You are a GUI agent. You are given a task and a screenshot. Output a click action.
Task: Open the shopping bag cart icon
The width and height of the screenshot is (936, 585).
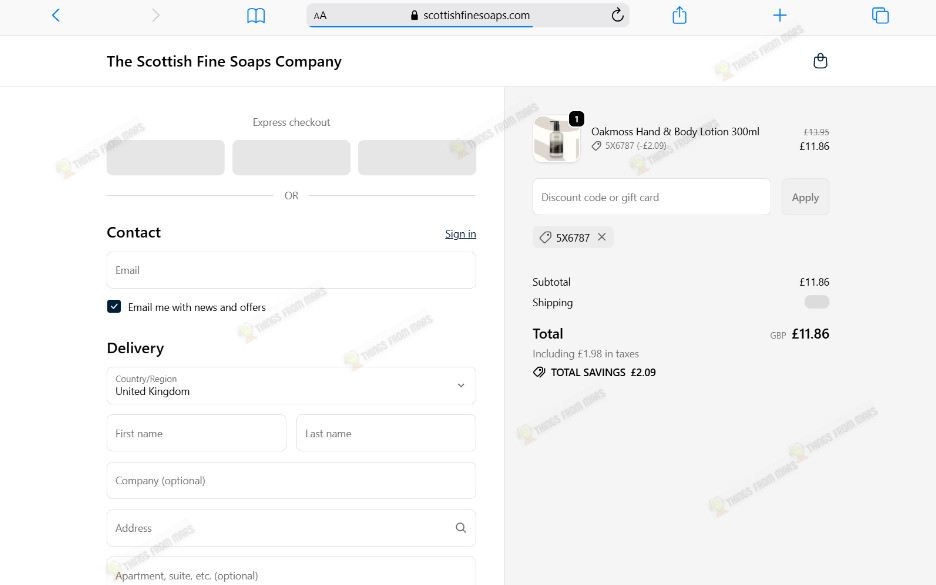(x=820, y=61)
